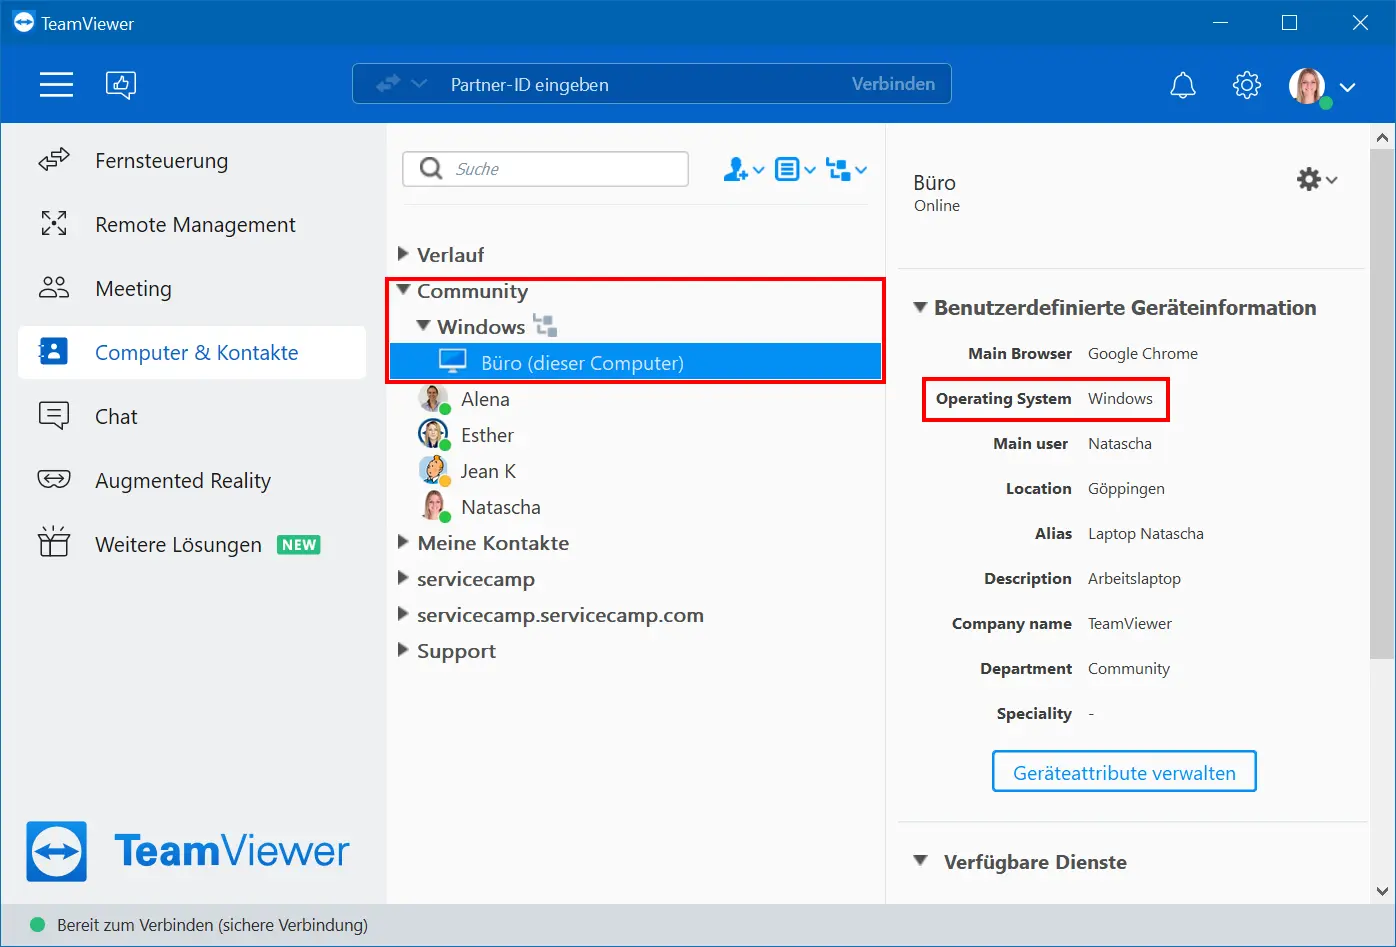Click the gift box icon
The height and width of the screenshot is (947, 1396).
point(54,542)
